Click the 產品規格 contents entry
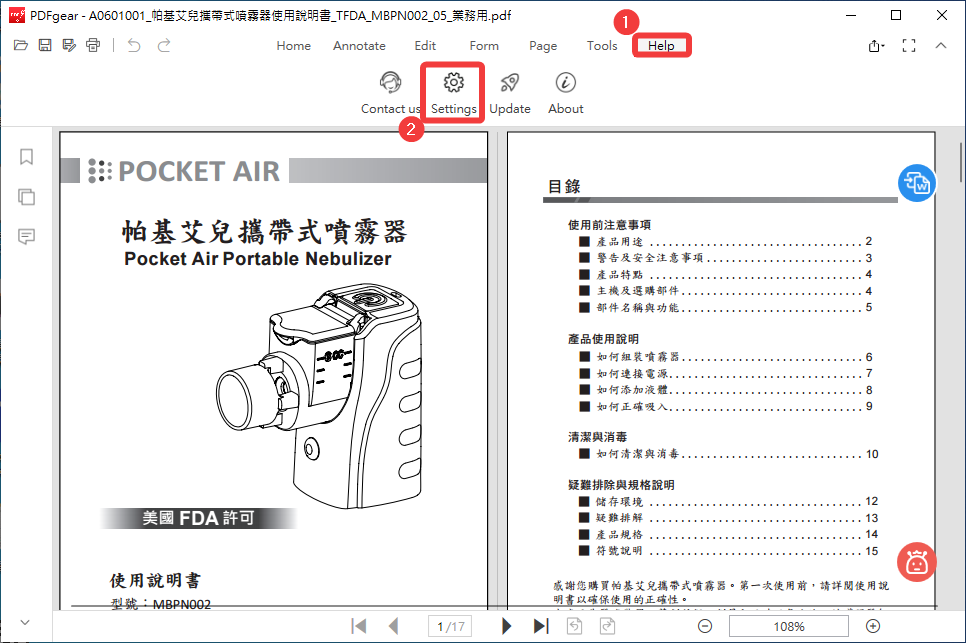The width and height of the screenshot is (966, 643). pos(729,535)
